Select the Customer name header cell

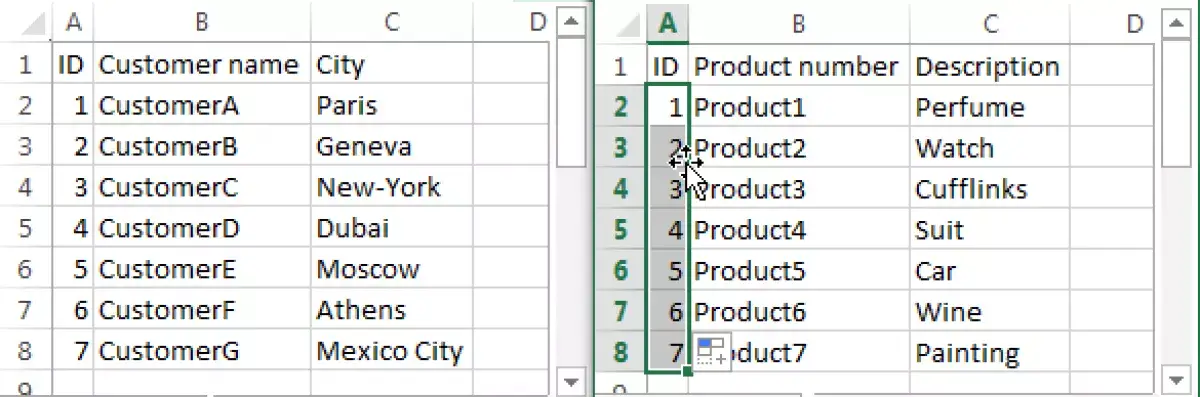[x=202, y=66]
